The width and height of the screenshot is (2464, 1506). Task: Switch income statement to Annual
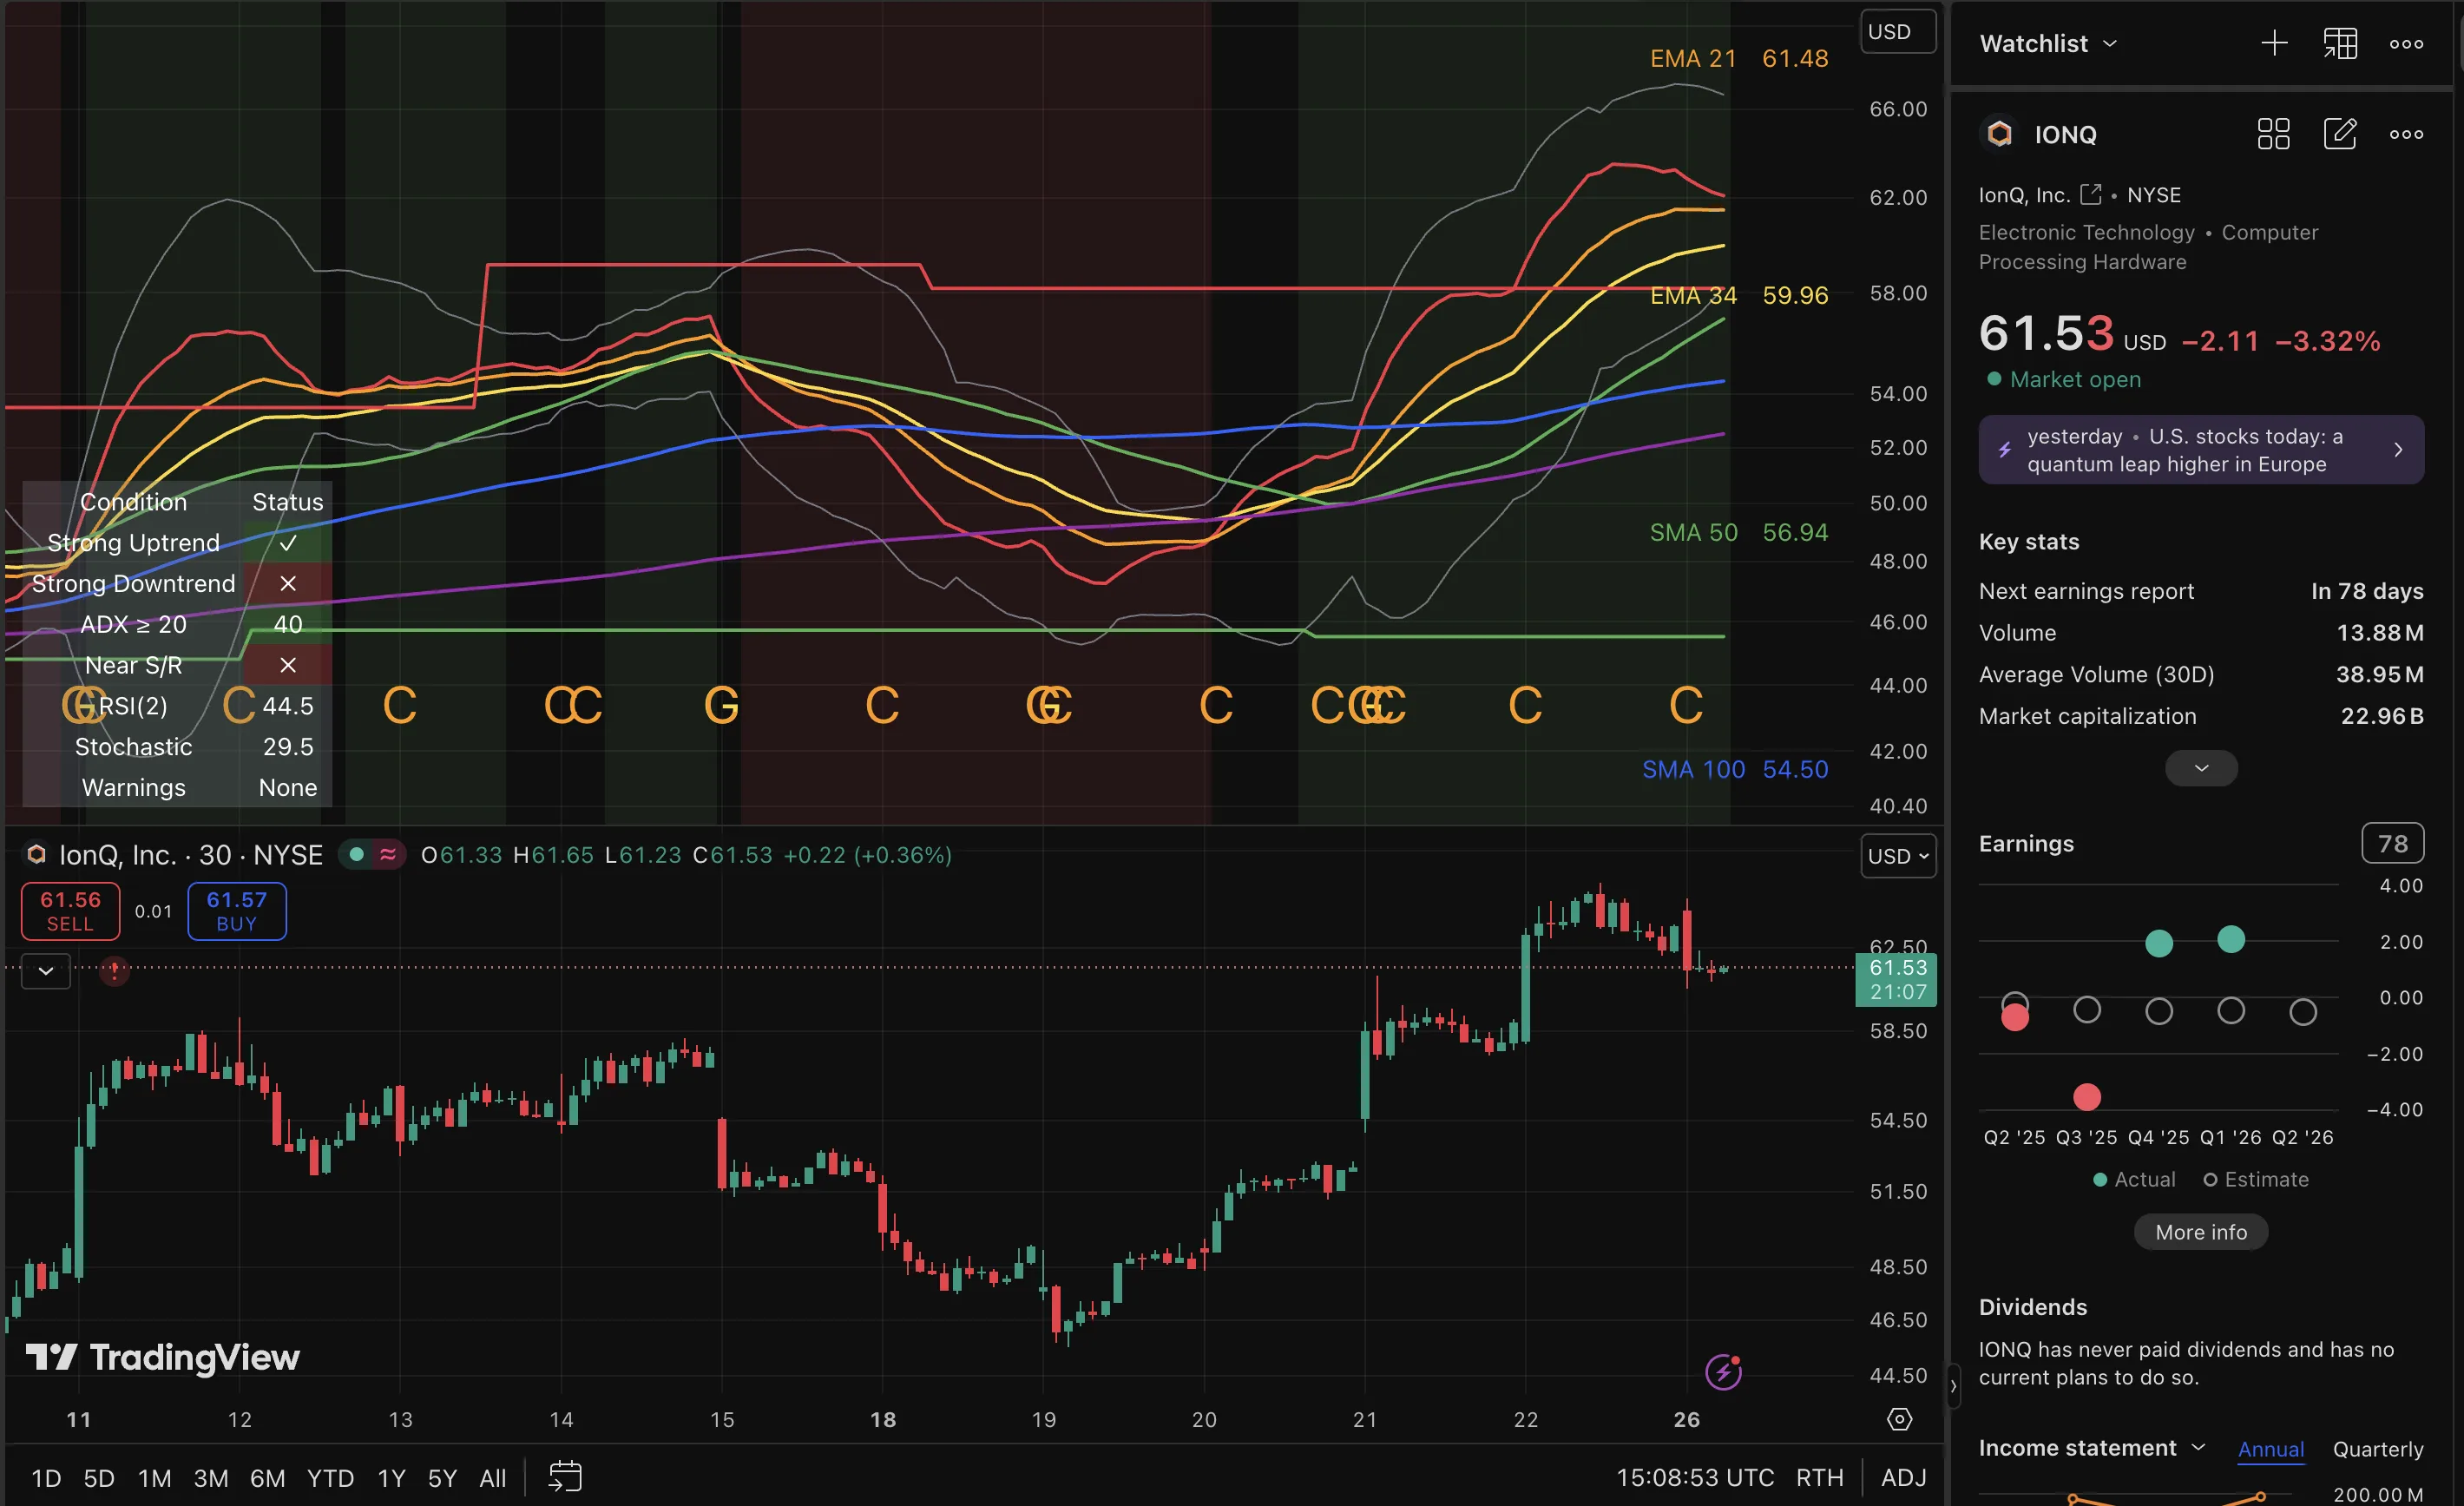point(2270,1448)
